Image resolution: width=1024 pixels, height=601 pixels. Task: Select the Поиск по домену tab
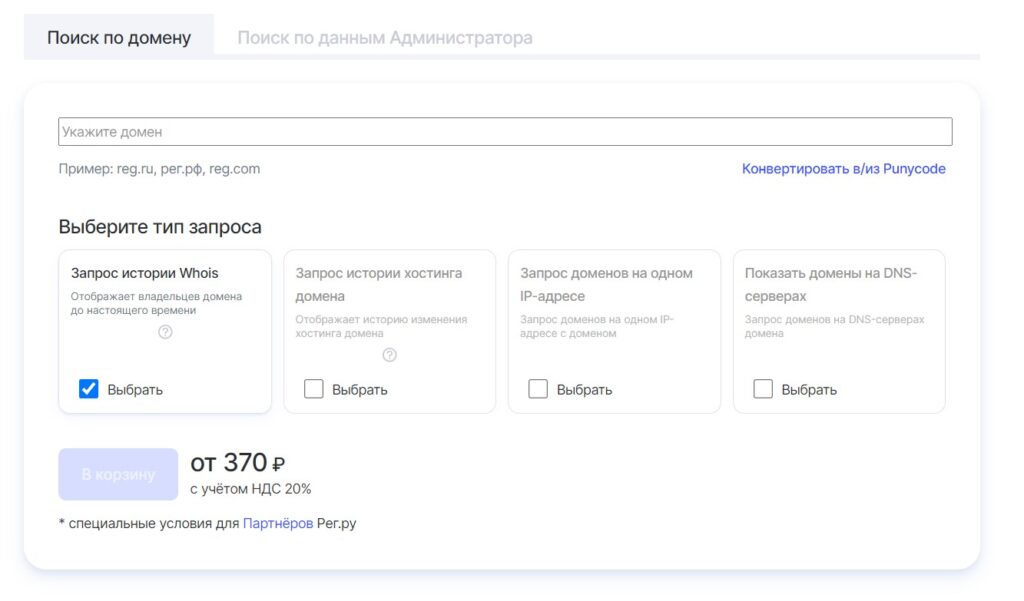coord(118,37)
